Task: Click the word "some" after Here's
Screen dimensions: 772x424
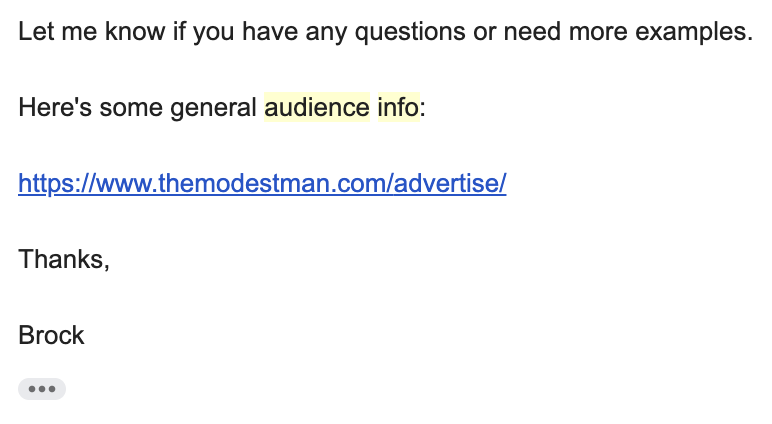Action: tap(131, 108)
